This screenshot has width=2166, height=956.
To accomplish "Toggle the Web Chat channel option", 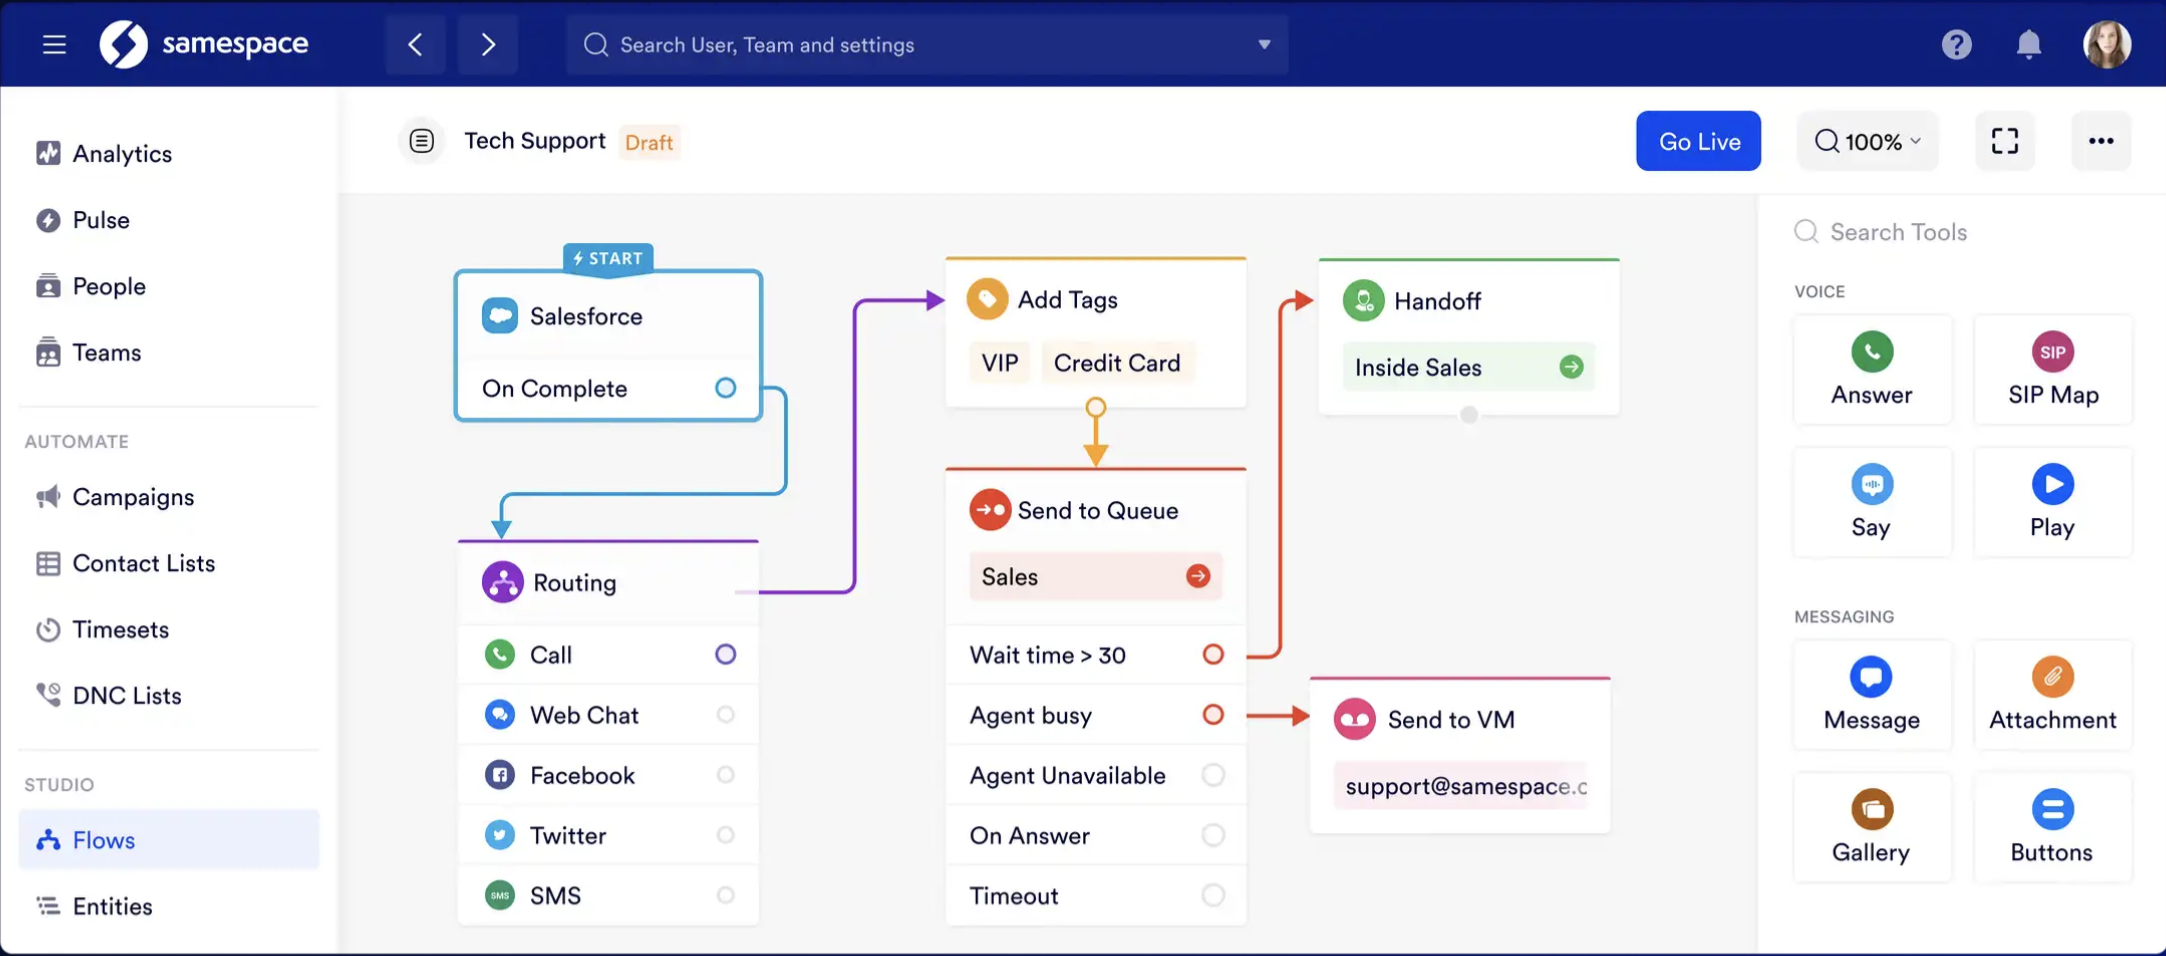I will pyautogui.click(x=725, y=714).
